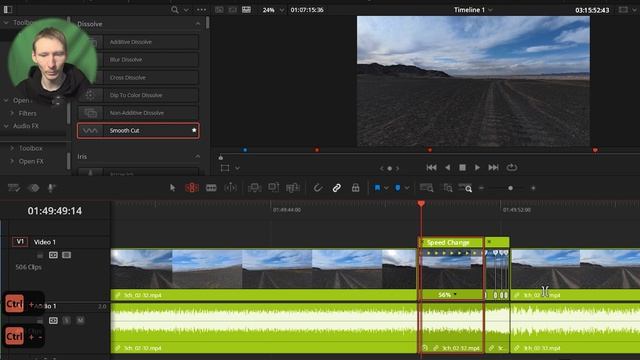Toggle the V1 destination control
Image resolution: width=640 pixels, height=360 pixels.
[20, 242]
